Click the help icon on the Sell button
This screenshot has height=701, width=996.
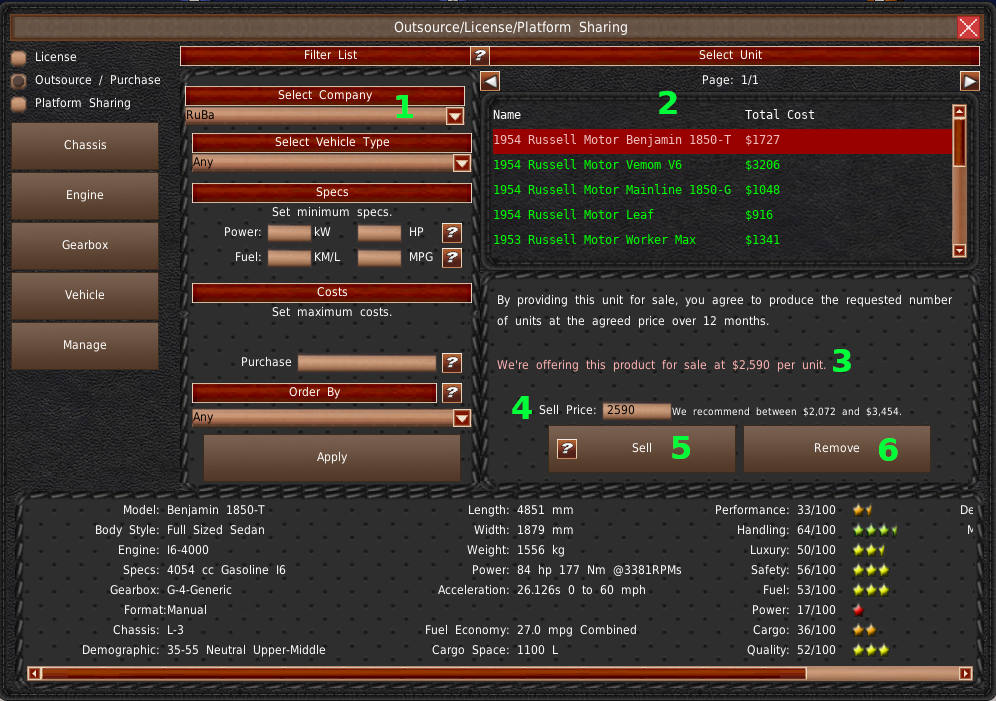coord(567,449)
